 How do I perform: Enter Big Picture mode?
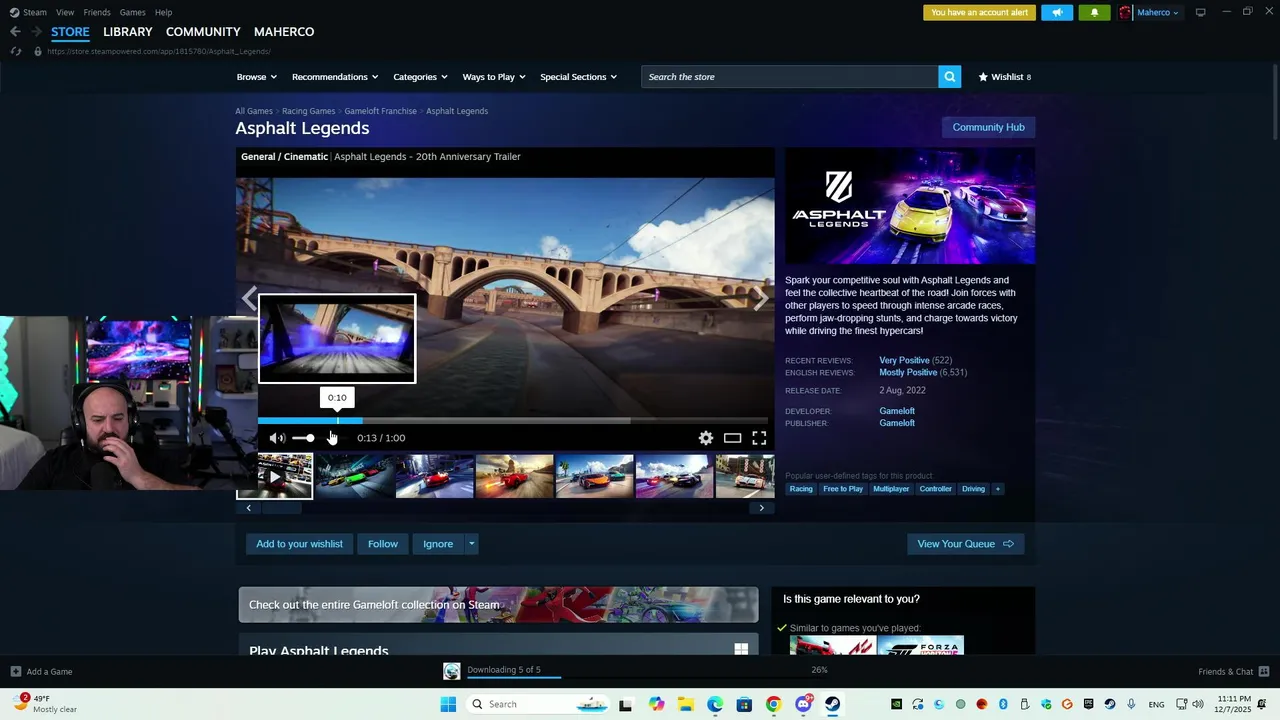click(x=1200, y=12)
